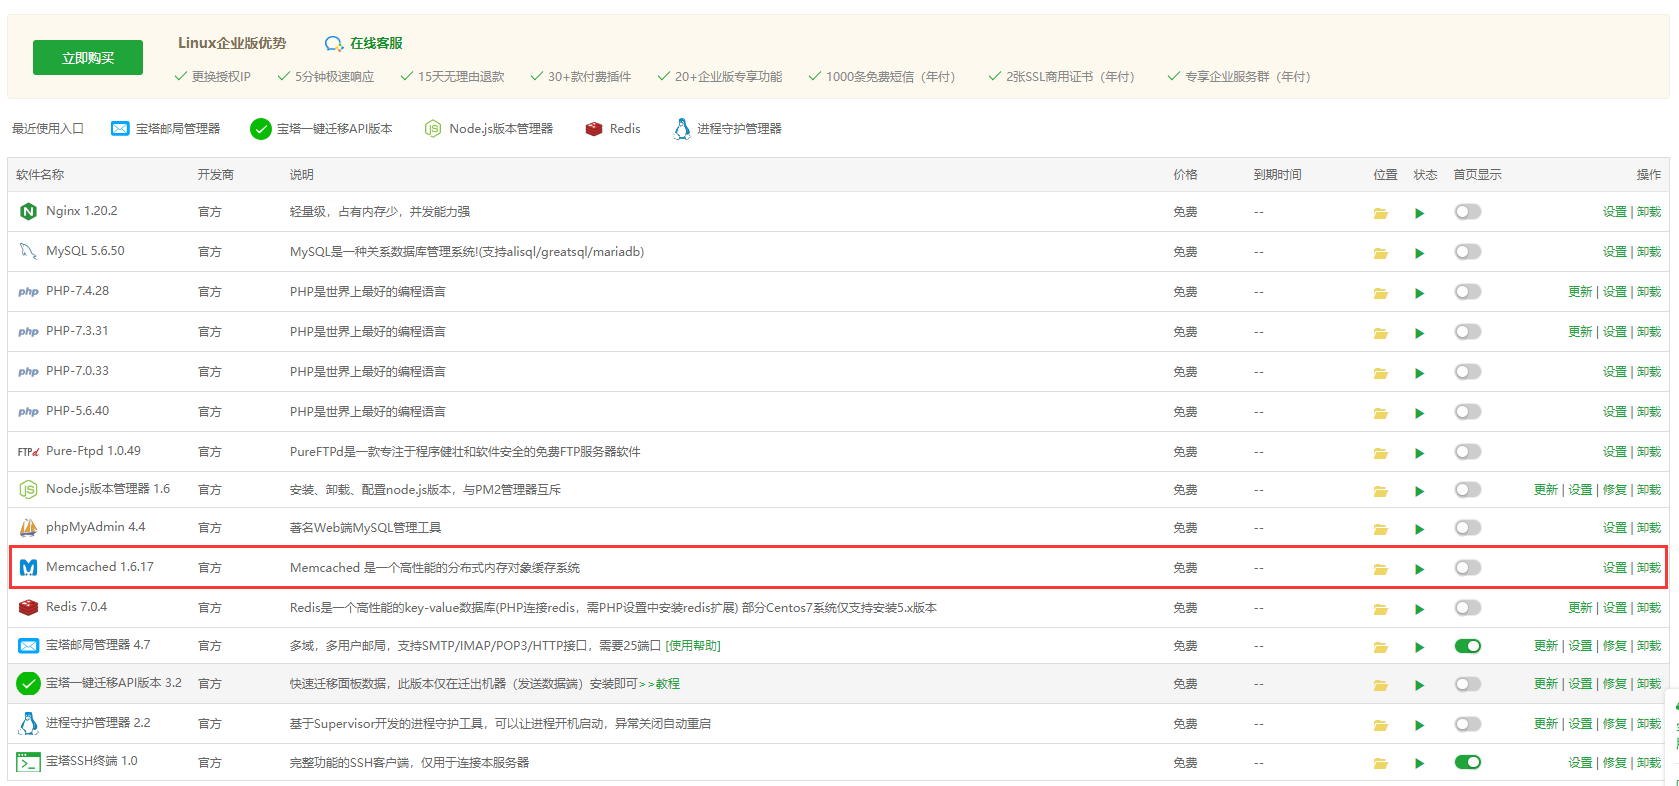Click the 到期时间 column header
Viewport: 1679px width, 786px height.
coord(1278,175)
